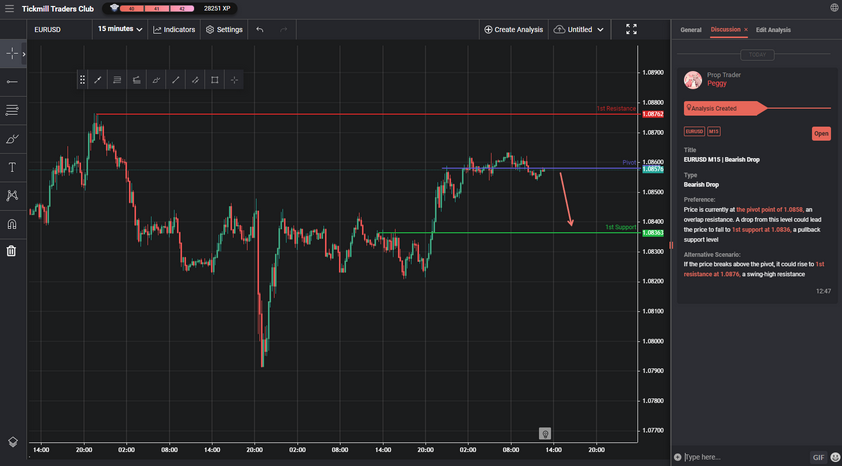Open the 15 minutes timeframe dropdown
Image resolution: width=842 pixels, height=466 pixels.
click(x=120, y=29)
